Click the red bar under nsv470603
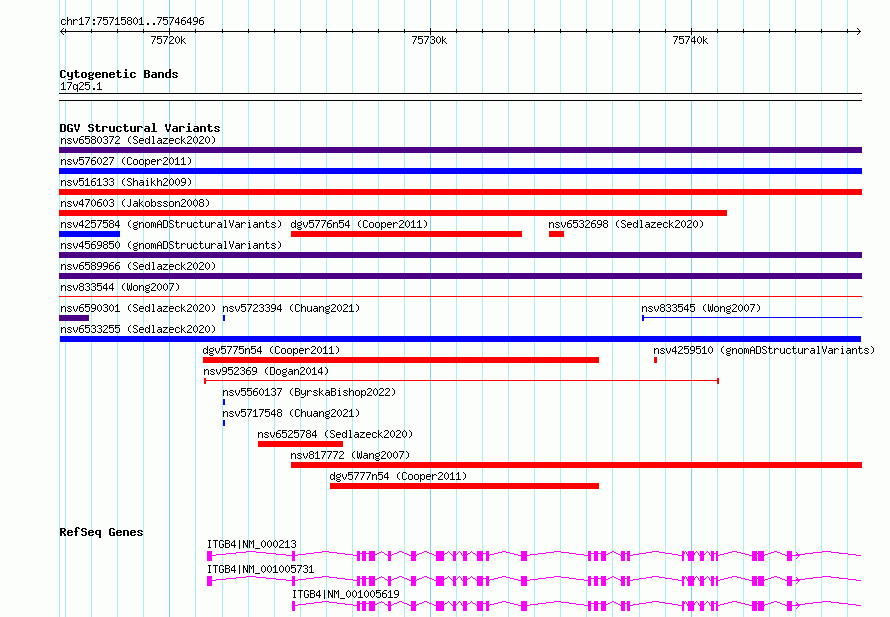 click(393, 213)
